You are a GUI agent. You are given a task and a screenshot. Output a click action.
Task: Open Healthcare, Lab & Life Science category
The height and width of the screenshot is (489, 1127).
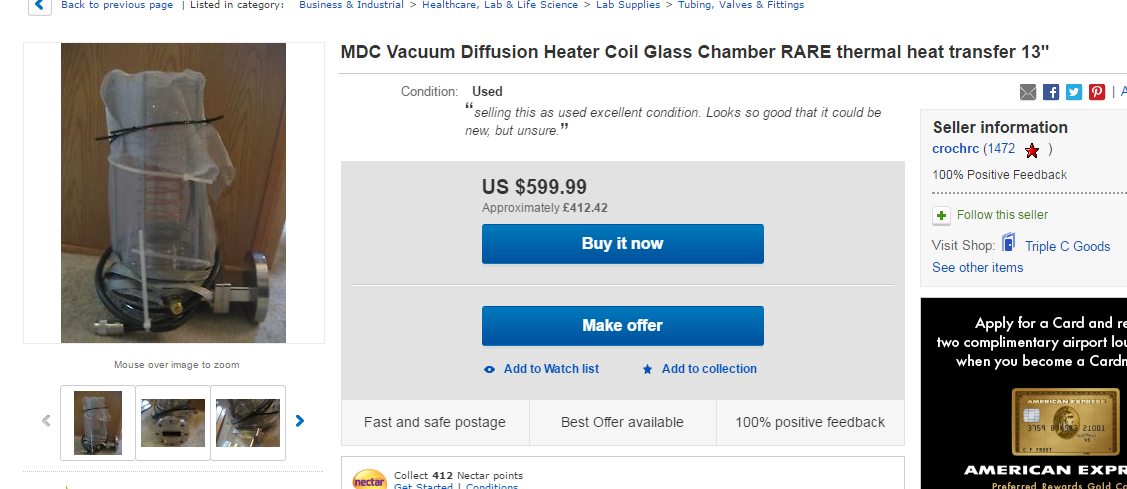(500, 5)
